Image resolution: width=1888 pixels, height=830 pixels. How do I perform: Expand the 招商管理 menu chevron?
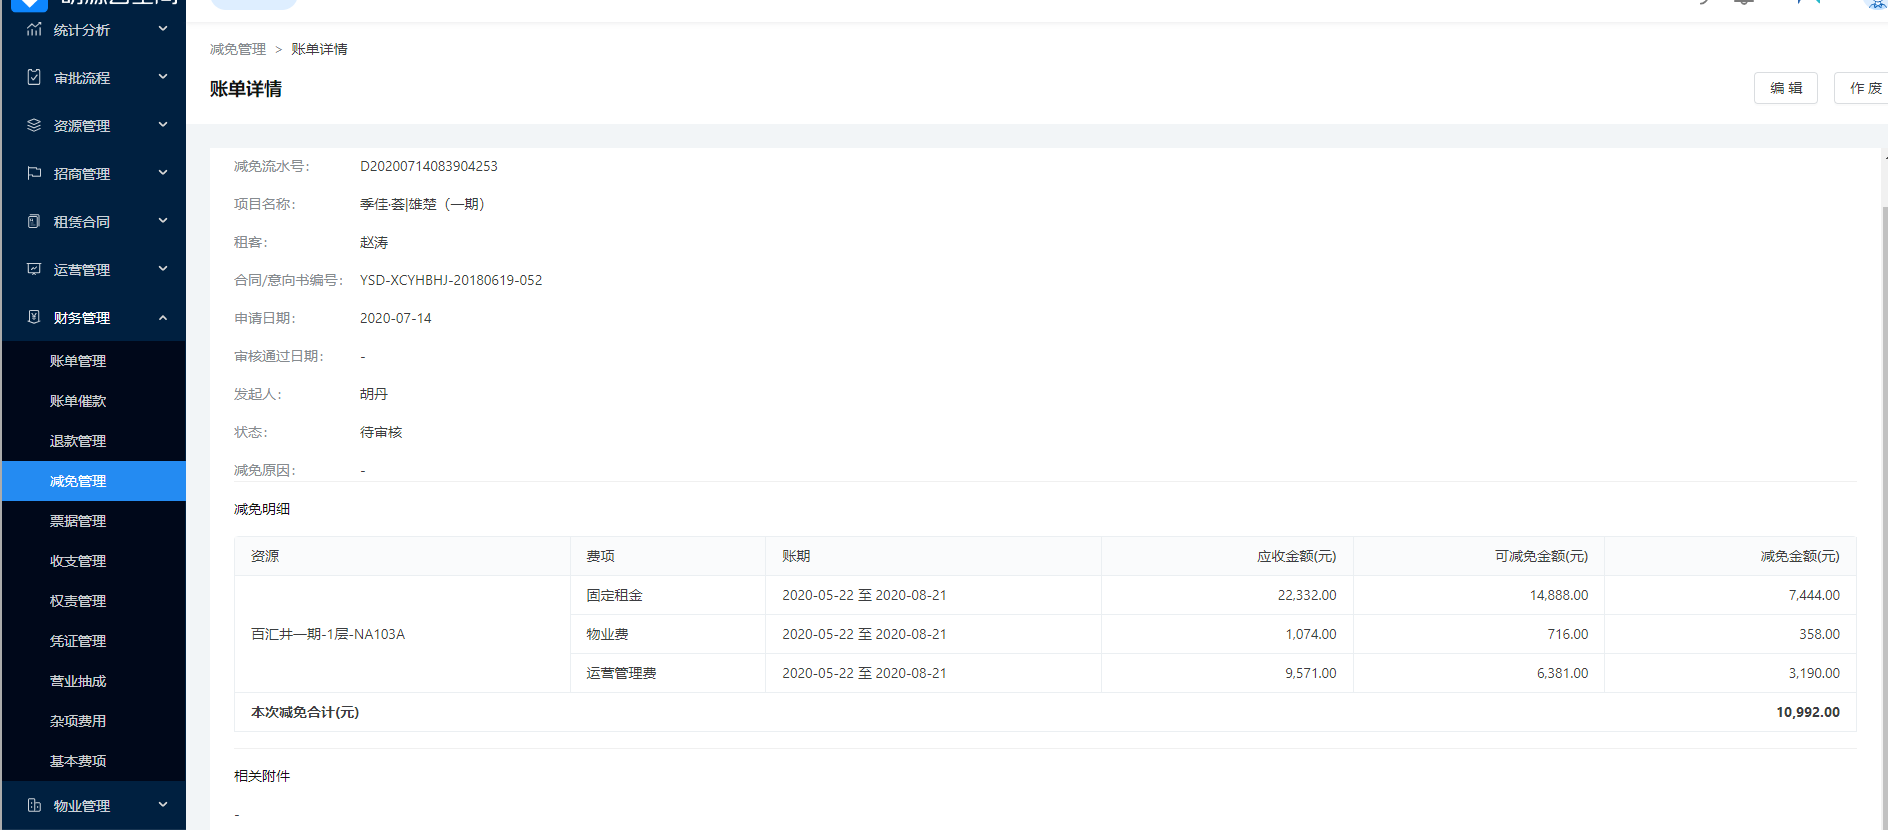(x=163, y=173)
